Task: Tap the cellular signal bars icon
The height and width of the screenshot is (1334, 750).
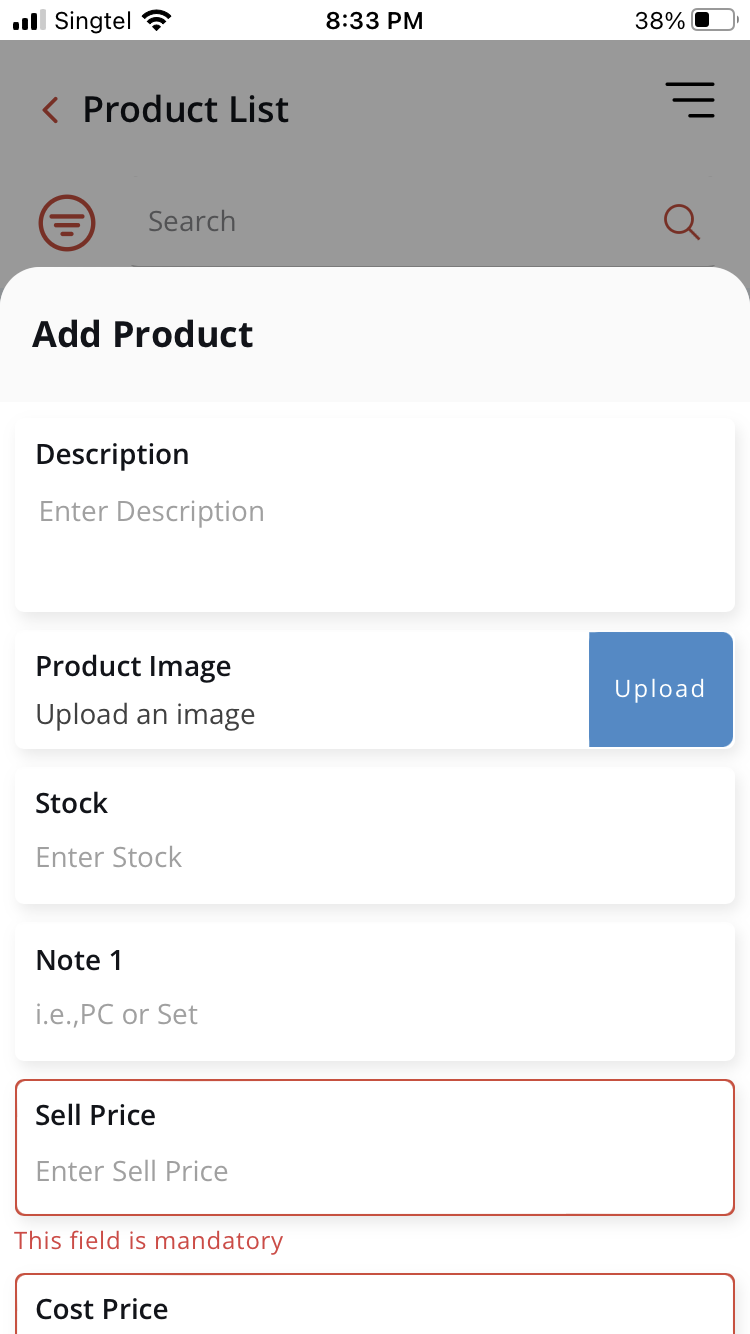Action: click(29, 20)
